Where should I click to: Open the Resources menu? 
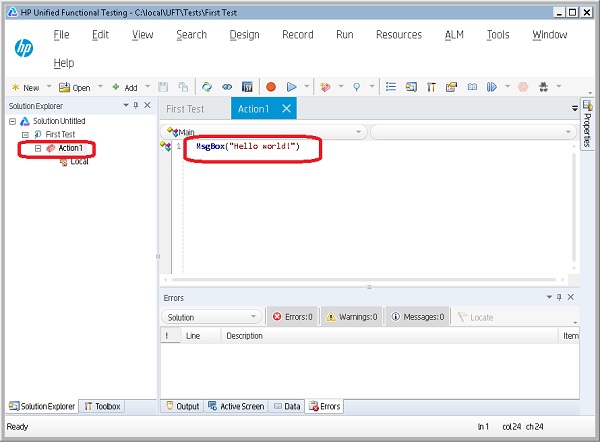click(399, 35)
